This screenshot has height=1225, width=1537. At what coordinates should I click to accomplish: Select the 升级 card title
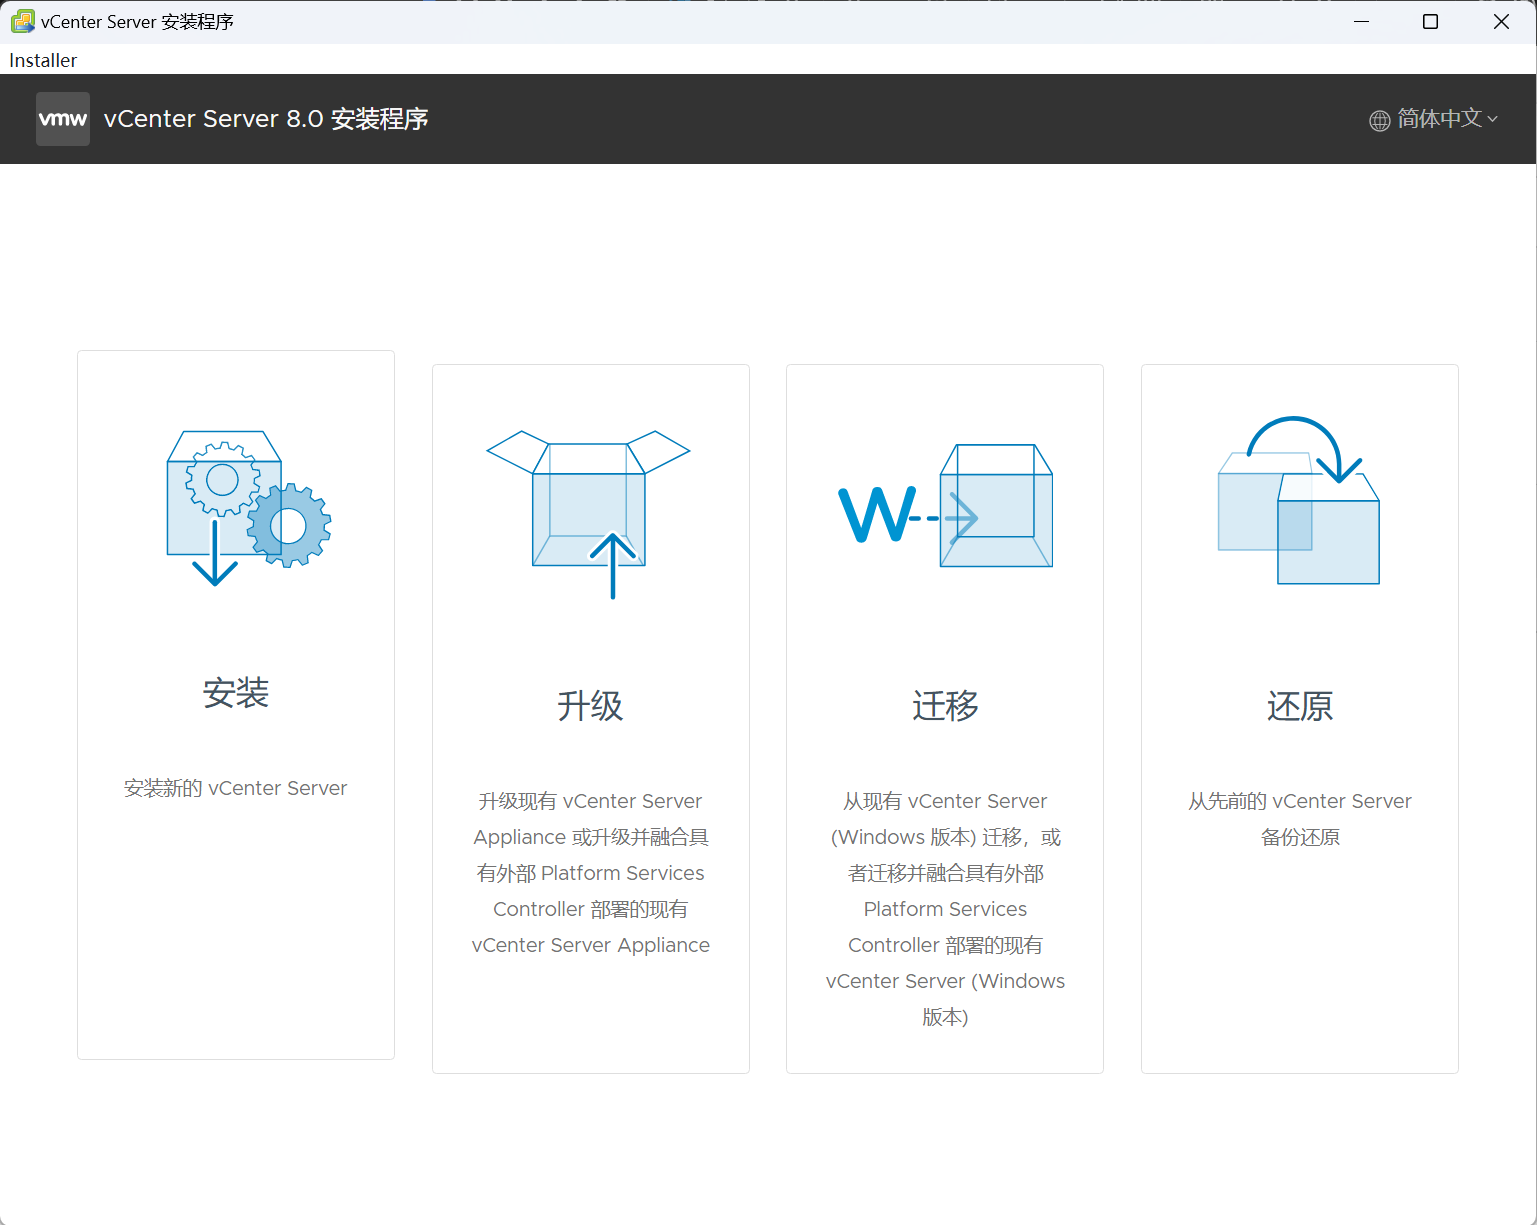click(x=590, y=706)
